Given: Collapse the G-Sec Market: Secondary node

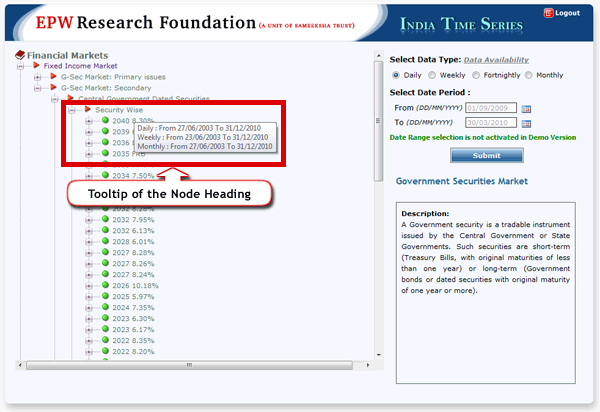Looking at the screenshot, I should tap(38, 88).
